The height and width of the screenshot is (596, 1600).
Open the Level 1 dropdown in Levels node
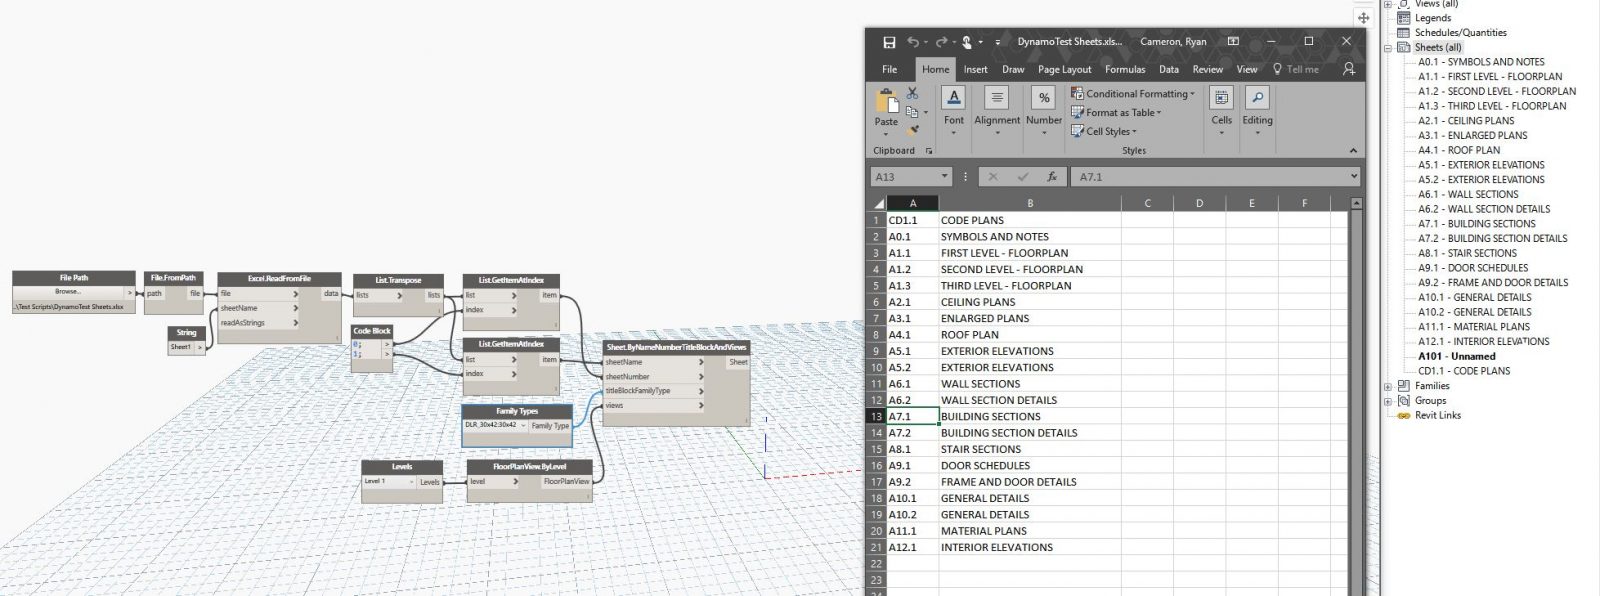click(388, 481)
